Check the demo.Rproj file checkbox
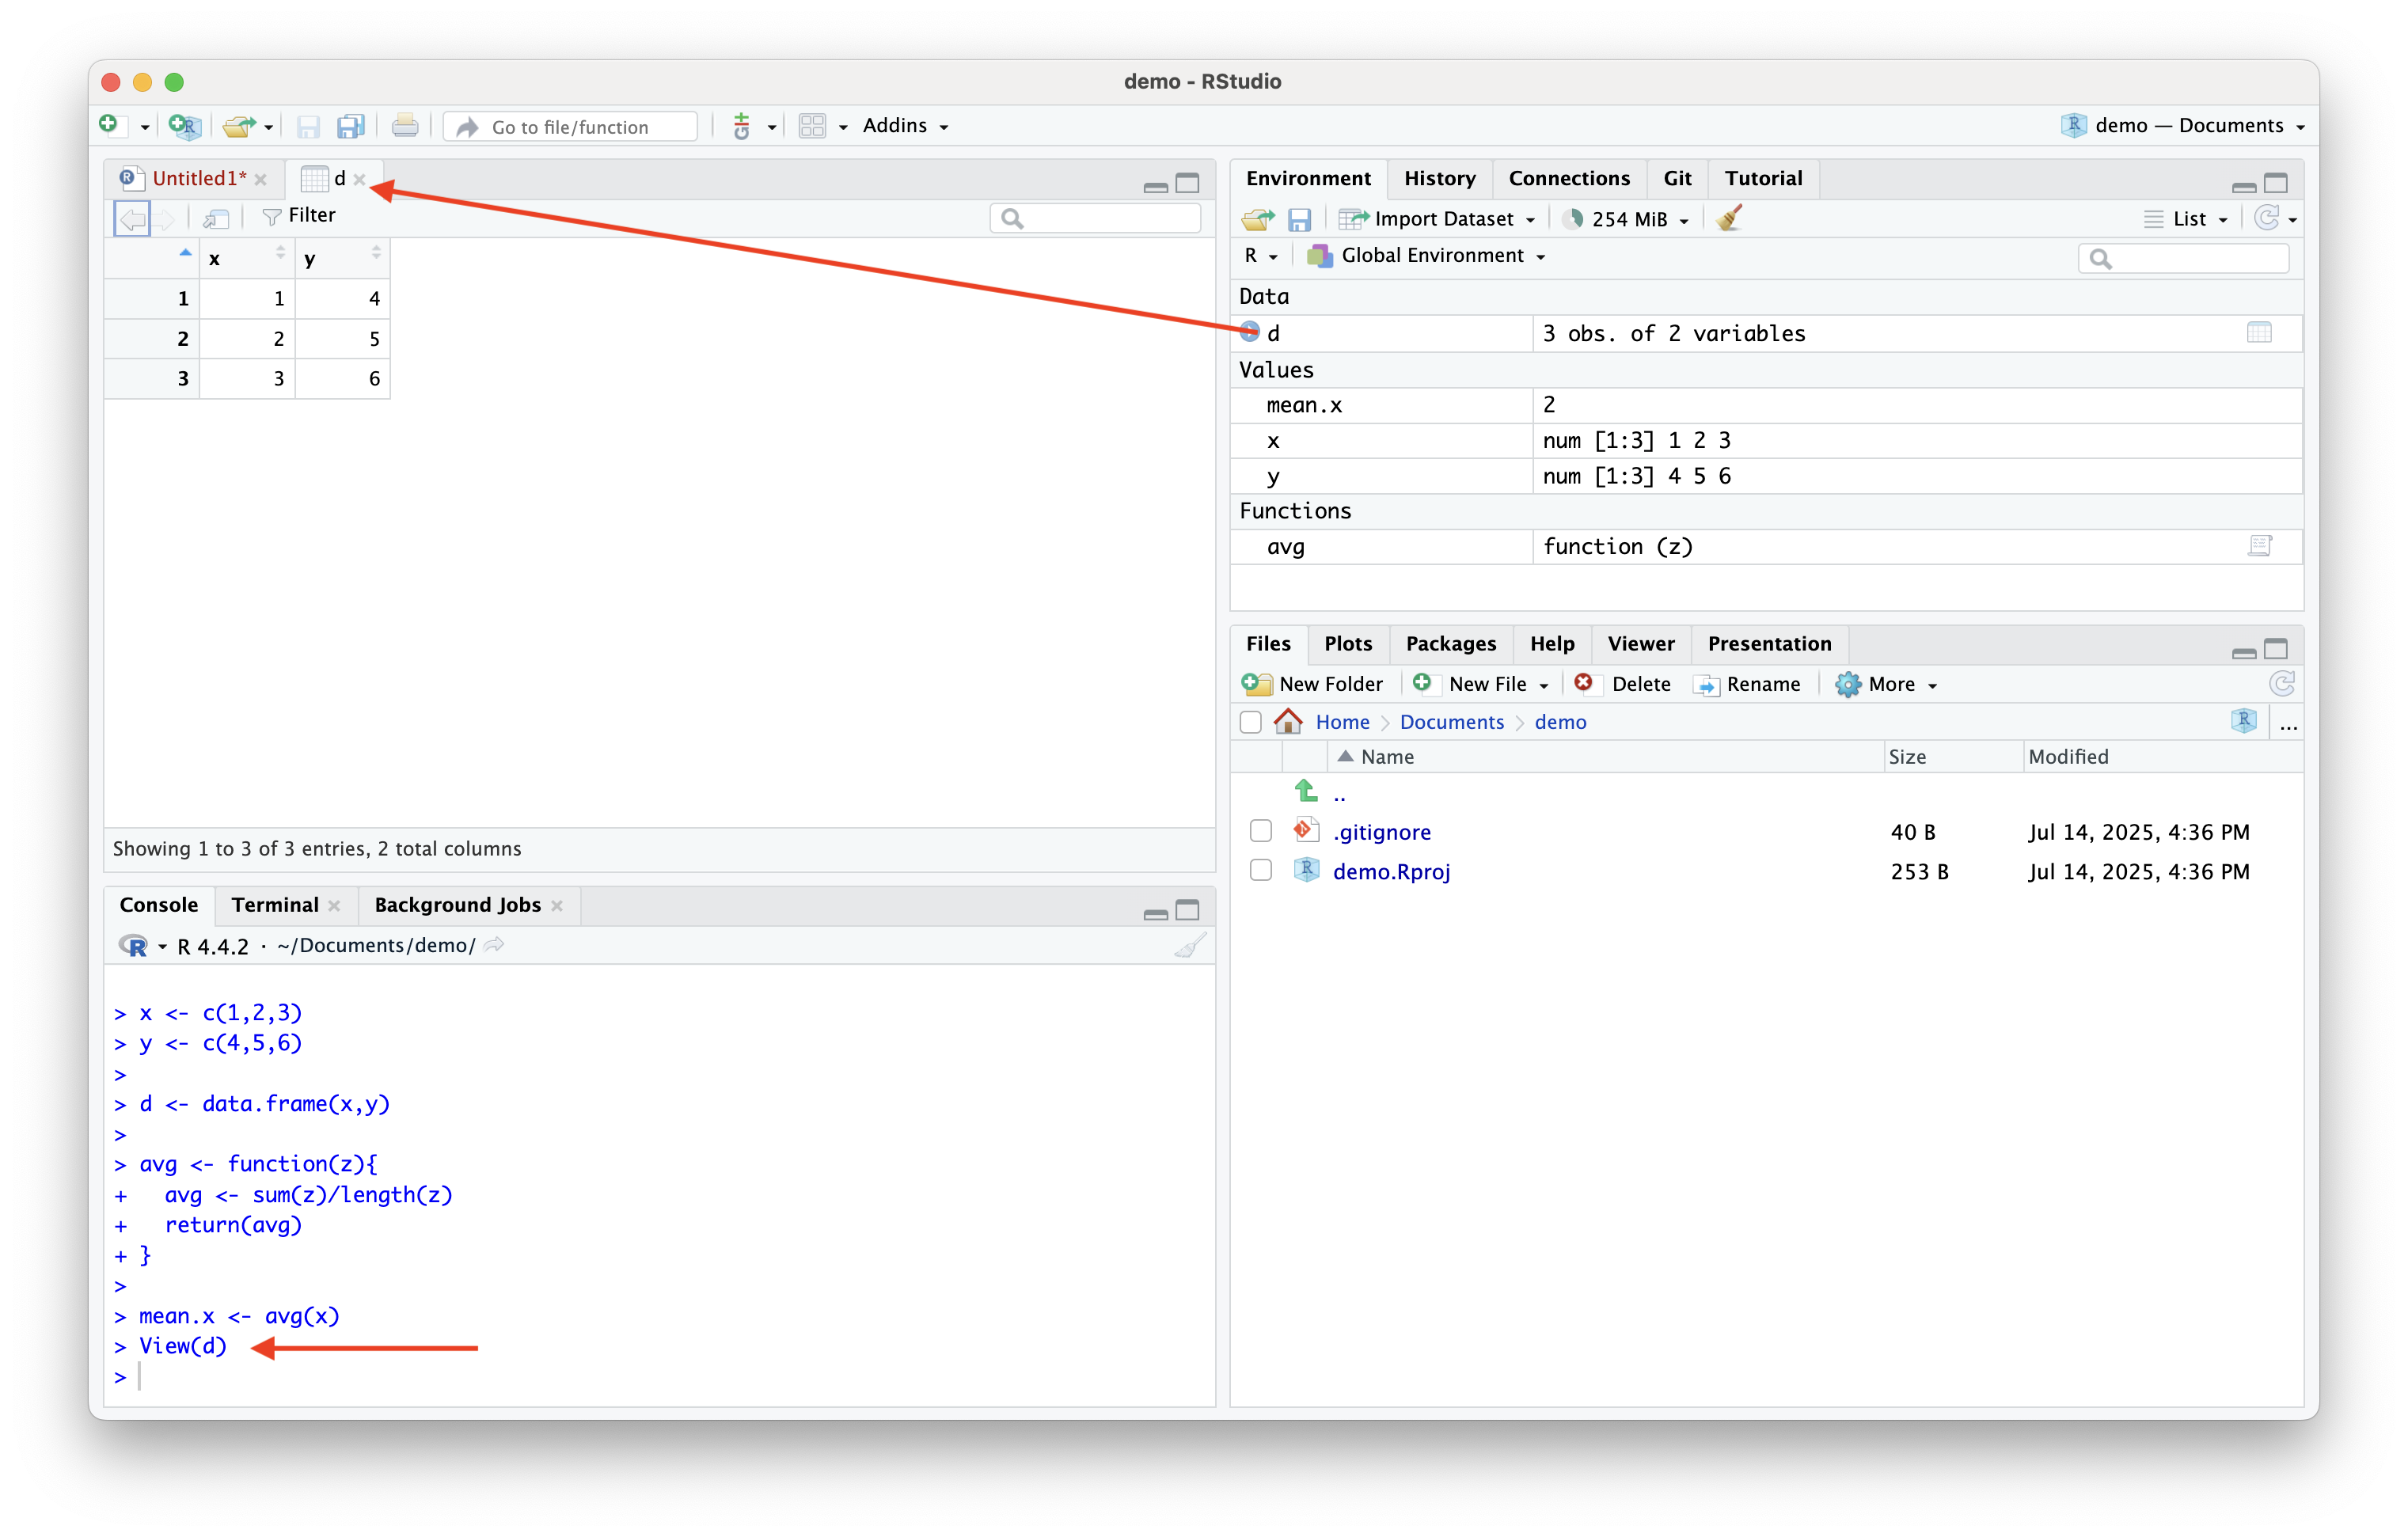Image resolution: width=2408 pixels, height=1537 pixels. [x=1260, y=871]
